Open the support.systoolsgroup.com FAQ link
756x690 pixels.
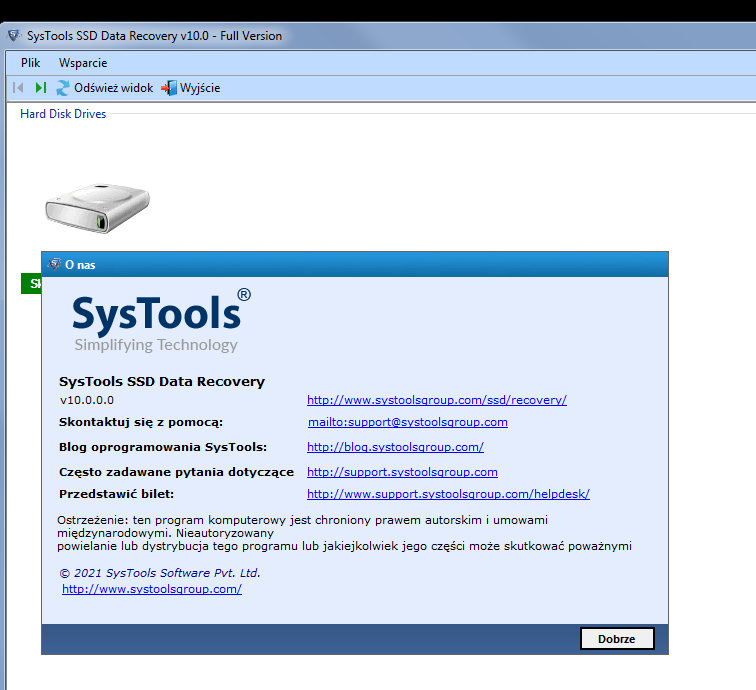tap(402, 472)
